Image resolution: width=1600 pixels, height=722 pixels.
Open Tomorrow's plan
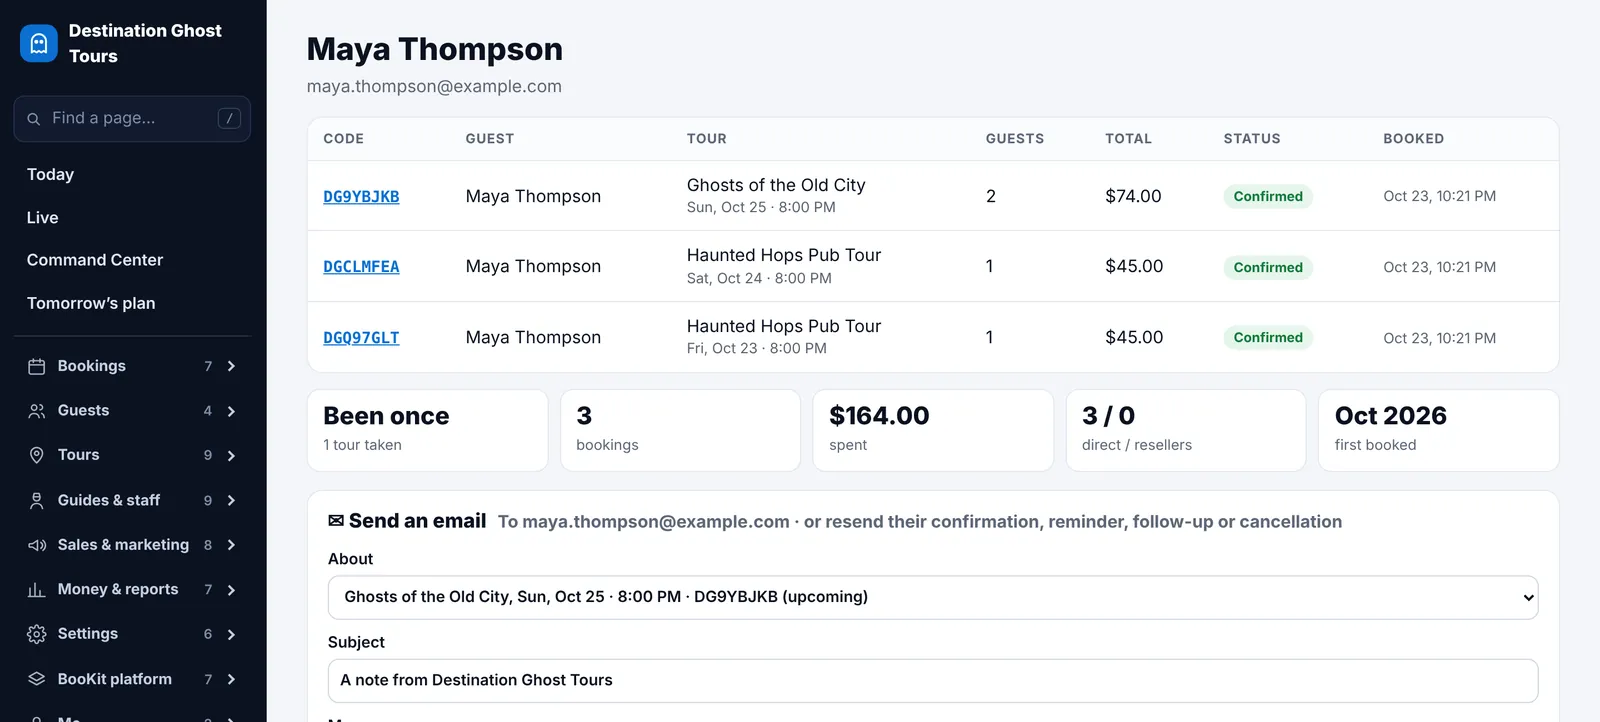point(91,303)
